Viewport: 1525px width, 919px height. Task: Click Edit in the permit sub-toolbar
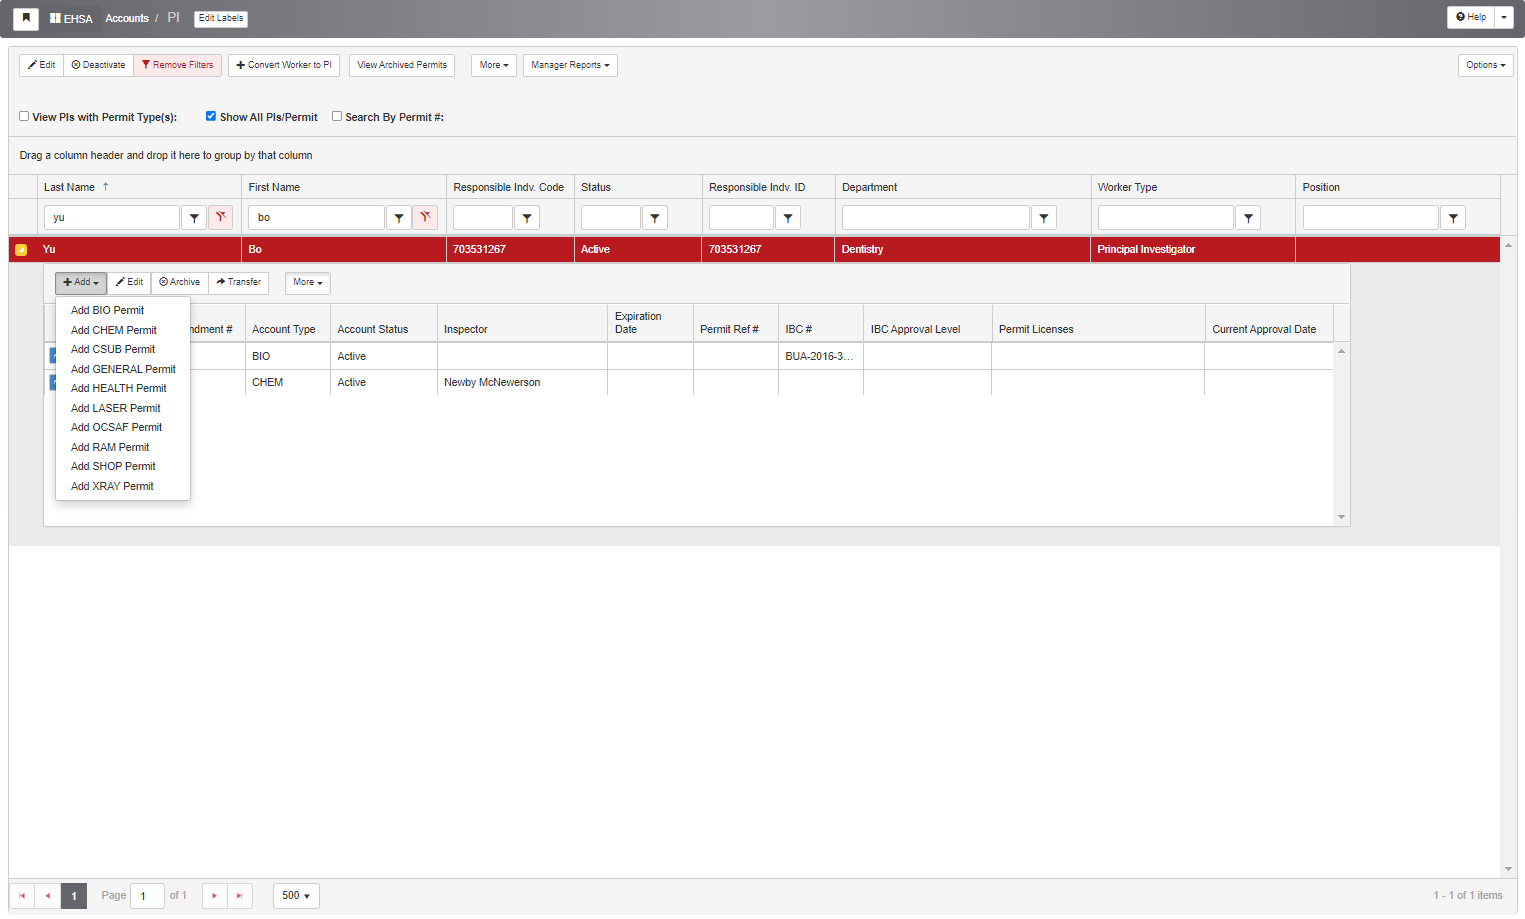tap(130, 283)
